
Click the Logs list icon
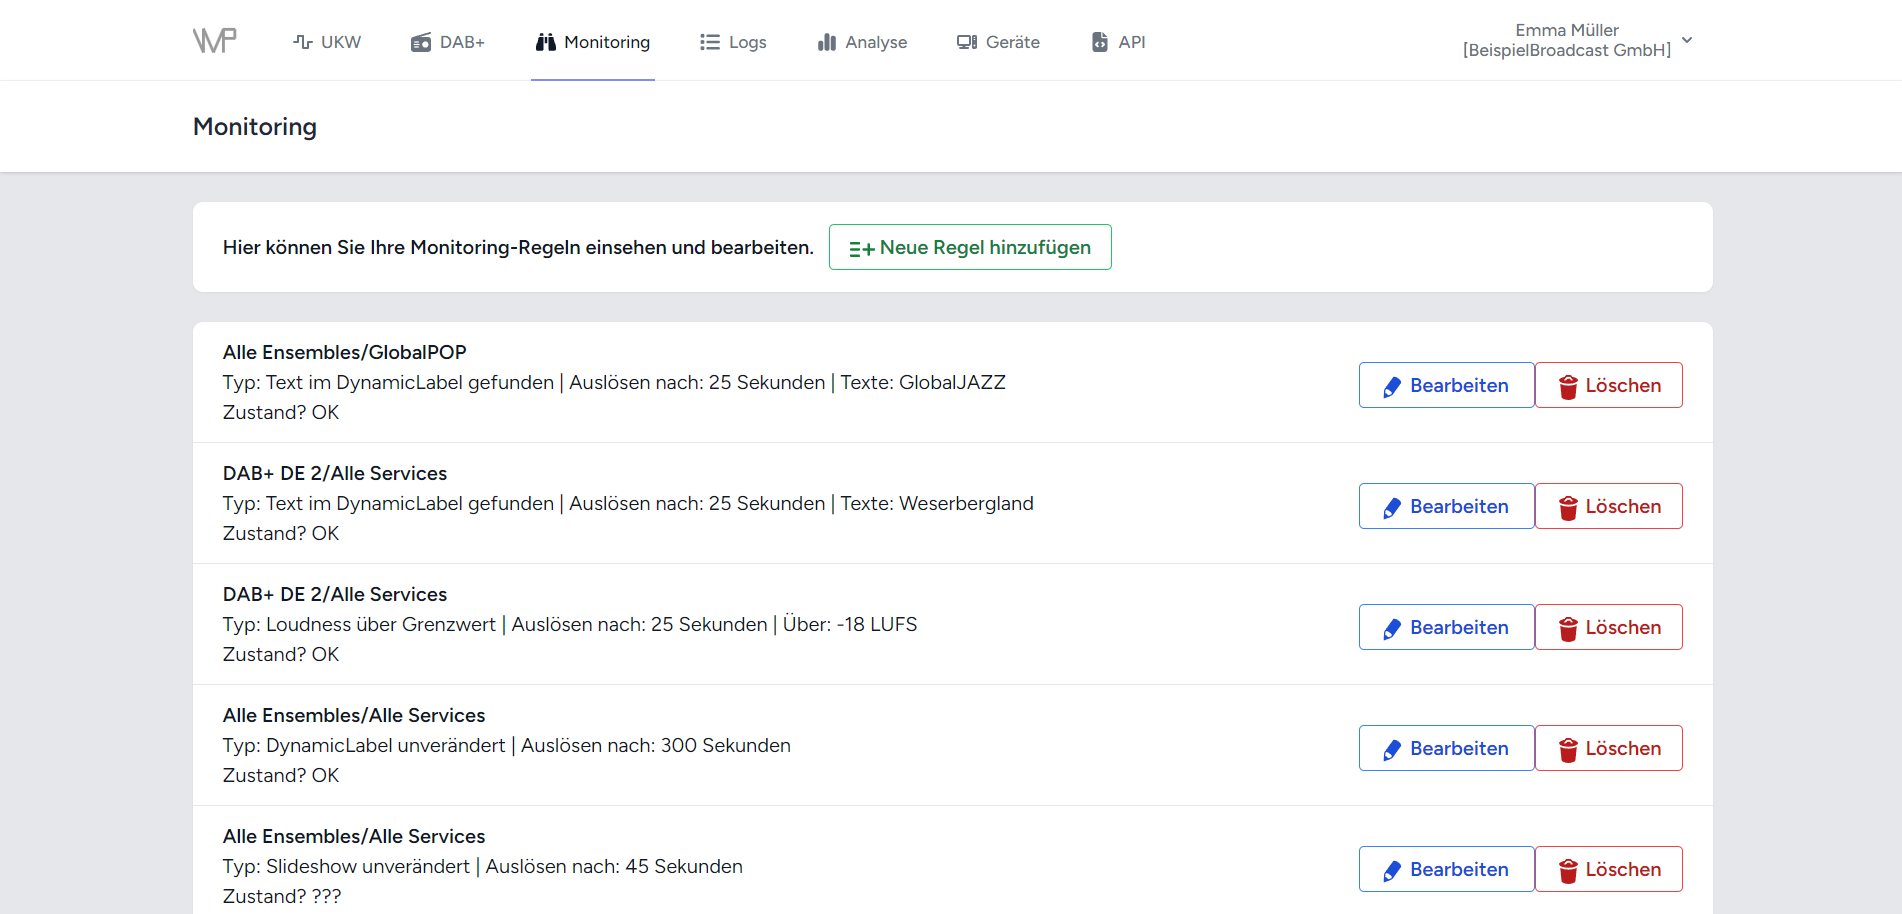point(710,42)
